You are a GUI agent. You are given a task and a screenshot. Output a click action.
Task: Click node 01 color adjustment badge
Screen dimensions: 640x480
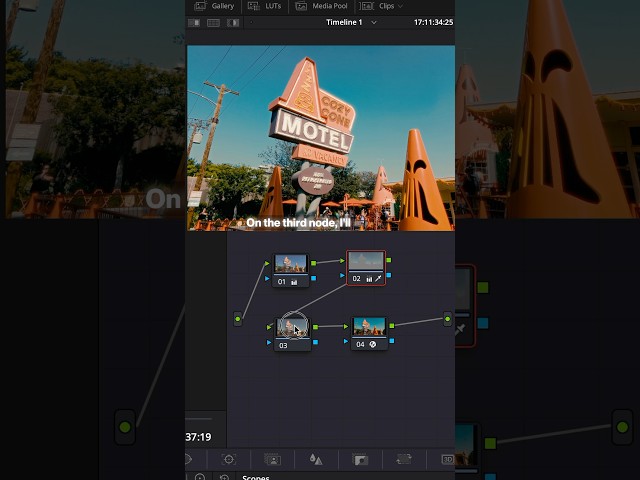(x=294, y=282)
